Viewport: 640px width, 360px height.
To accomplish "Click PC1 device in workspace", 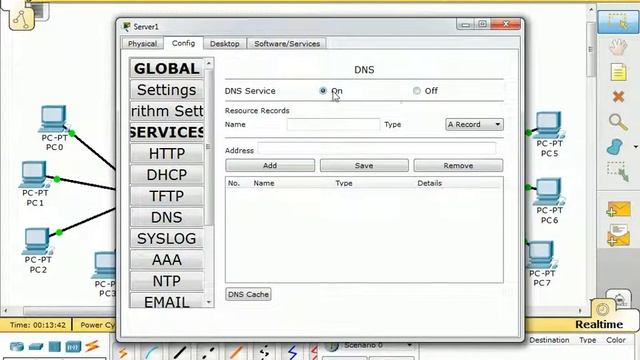I will click(x=34, y=175).
